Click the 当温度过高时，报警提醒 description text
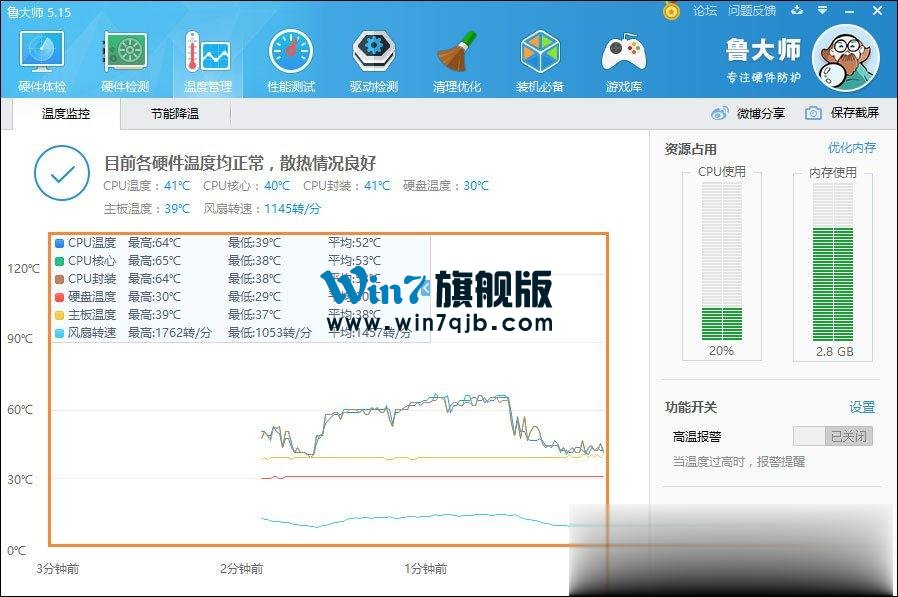The width and height of the screenshot is (898, 597). (x=739, y=462)
